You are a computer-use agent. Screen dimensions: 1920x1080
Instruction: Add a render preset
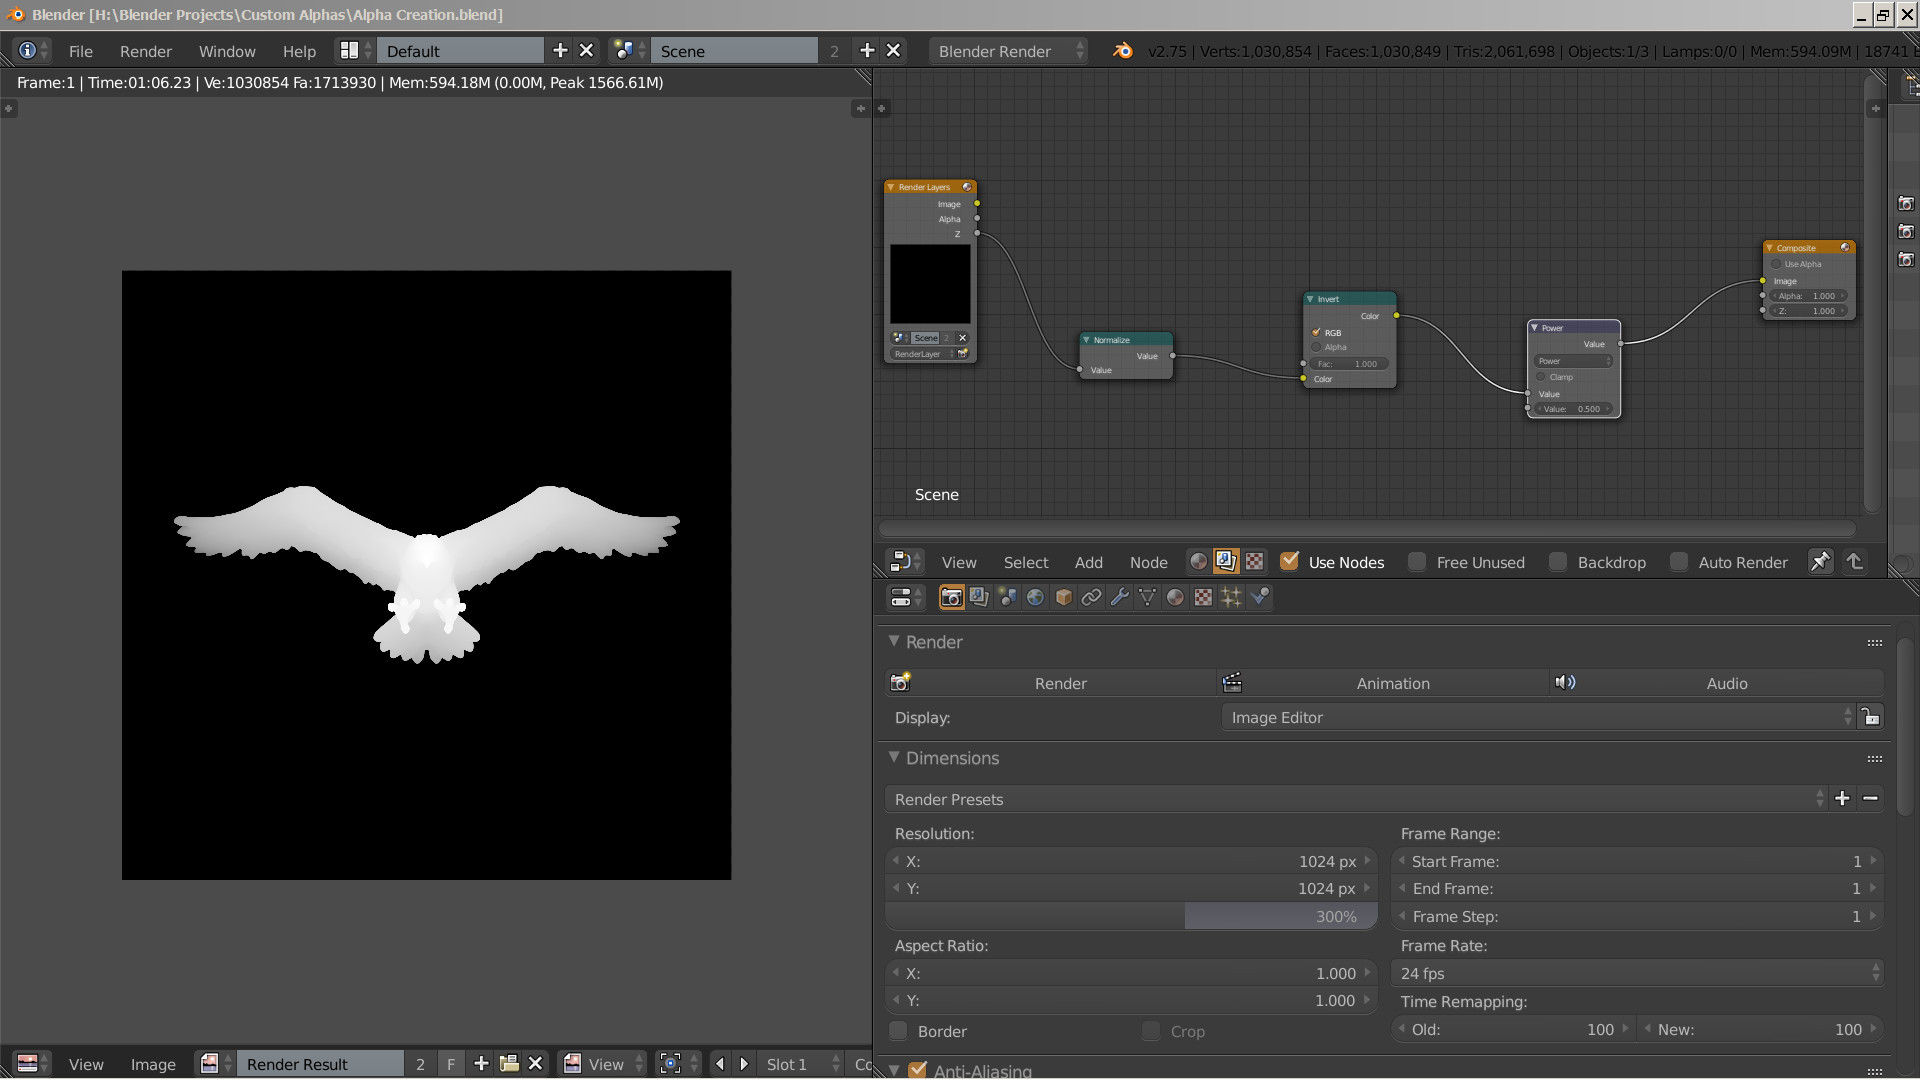1842,798
